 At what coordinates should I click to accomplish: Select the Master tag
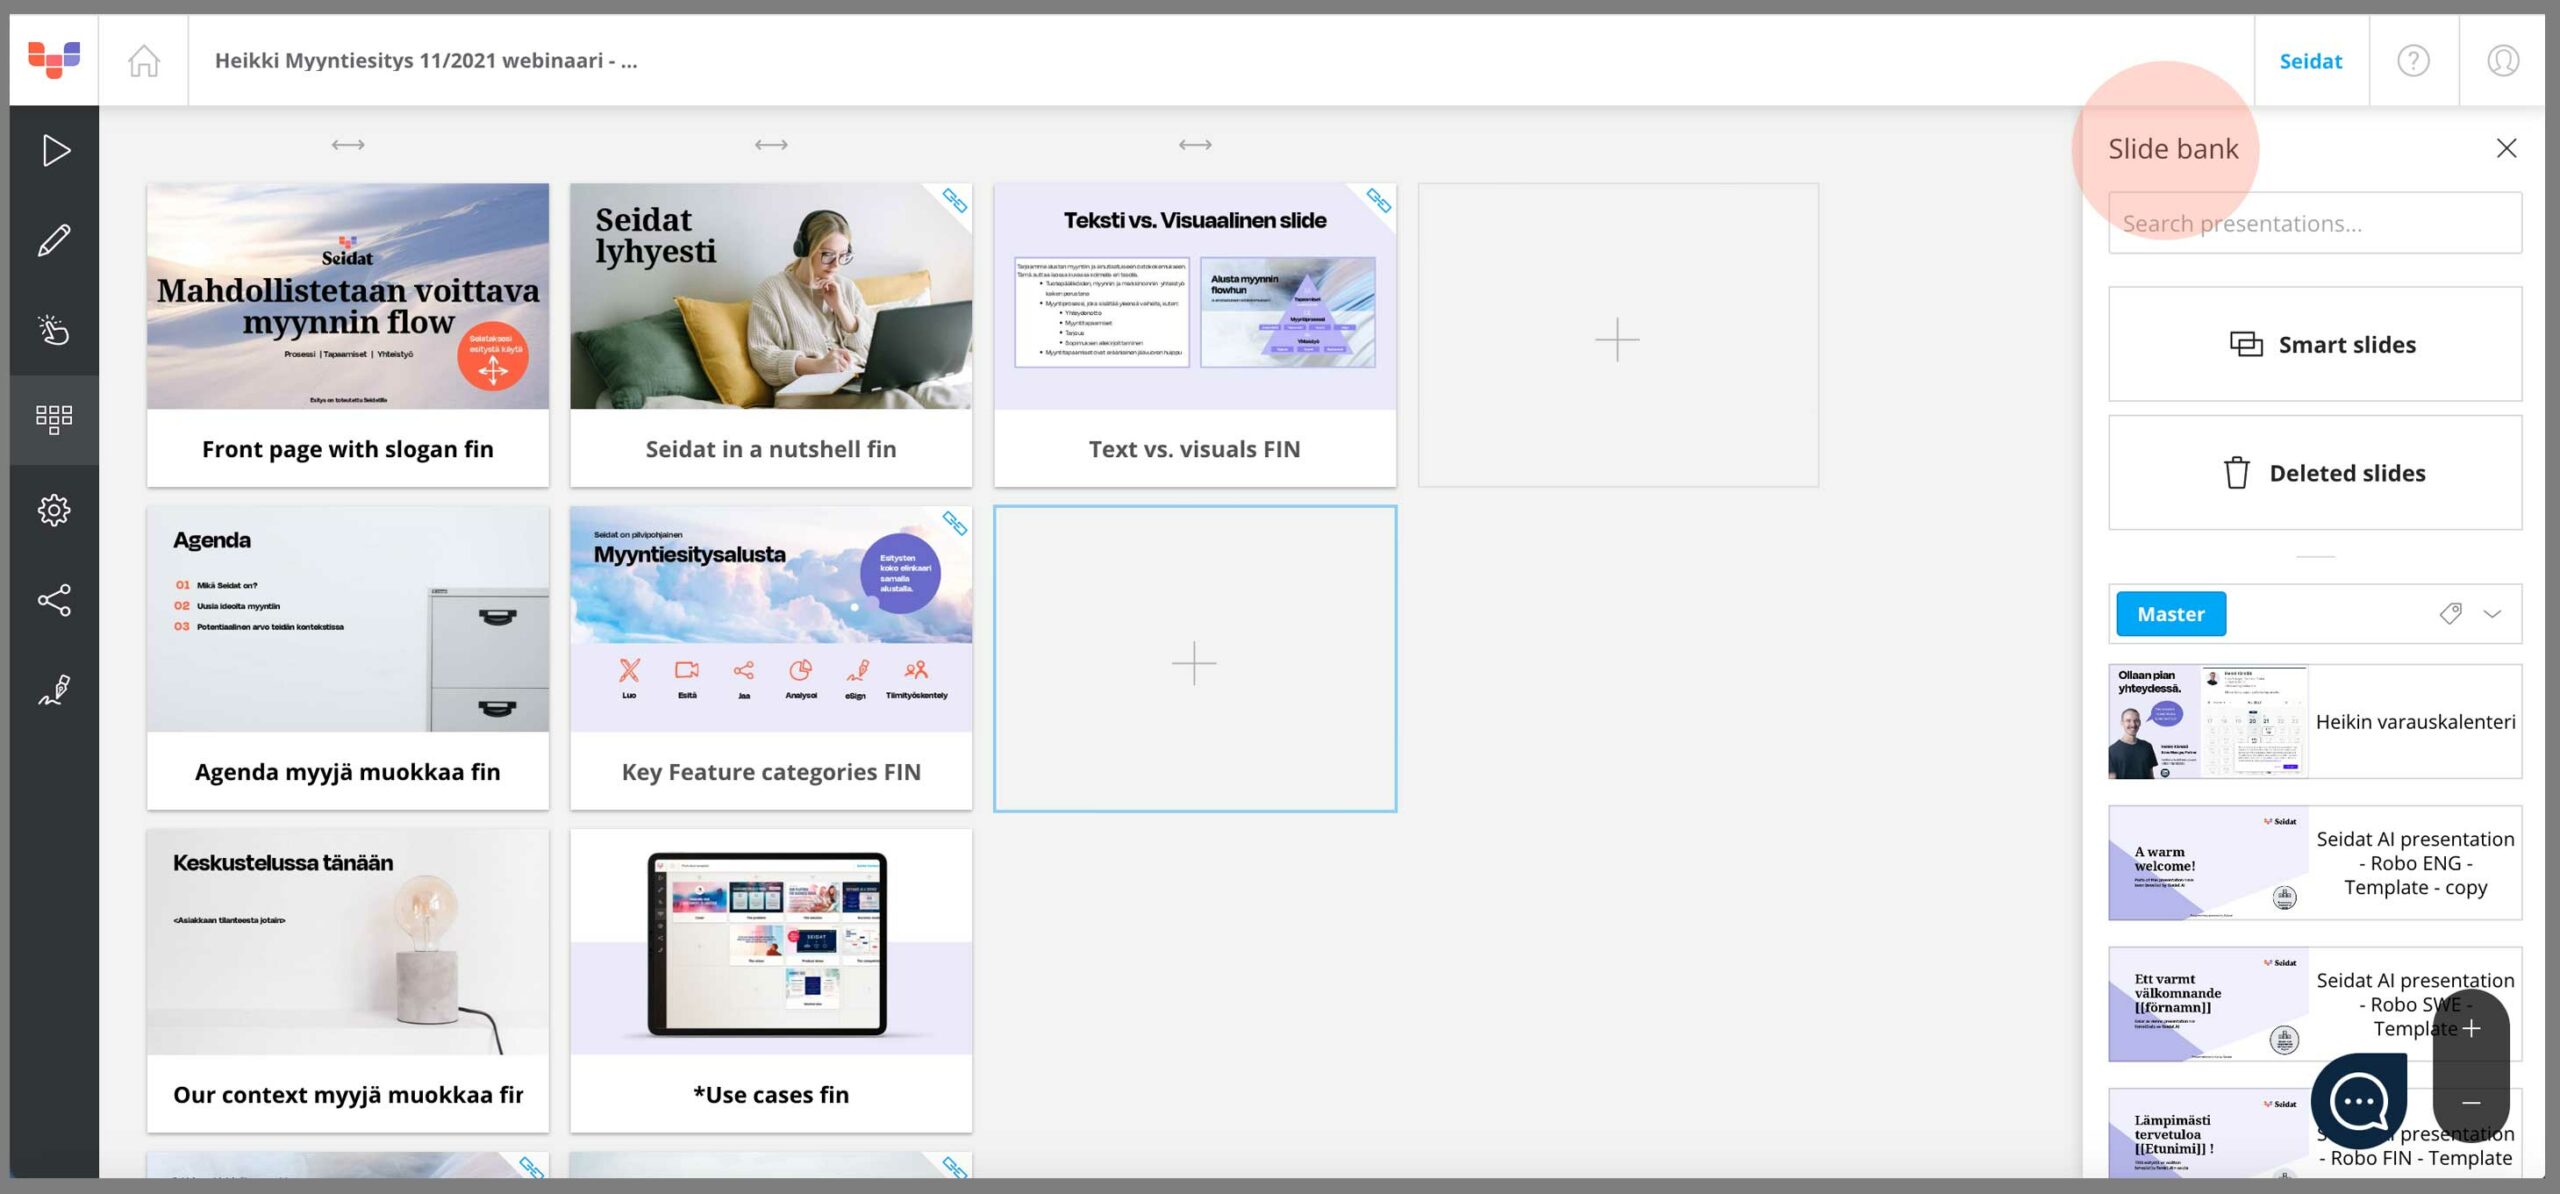click(x=2171, y=614)
